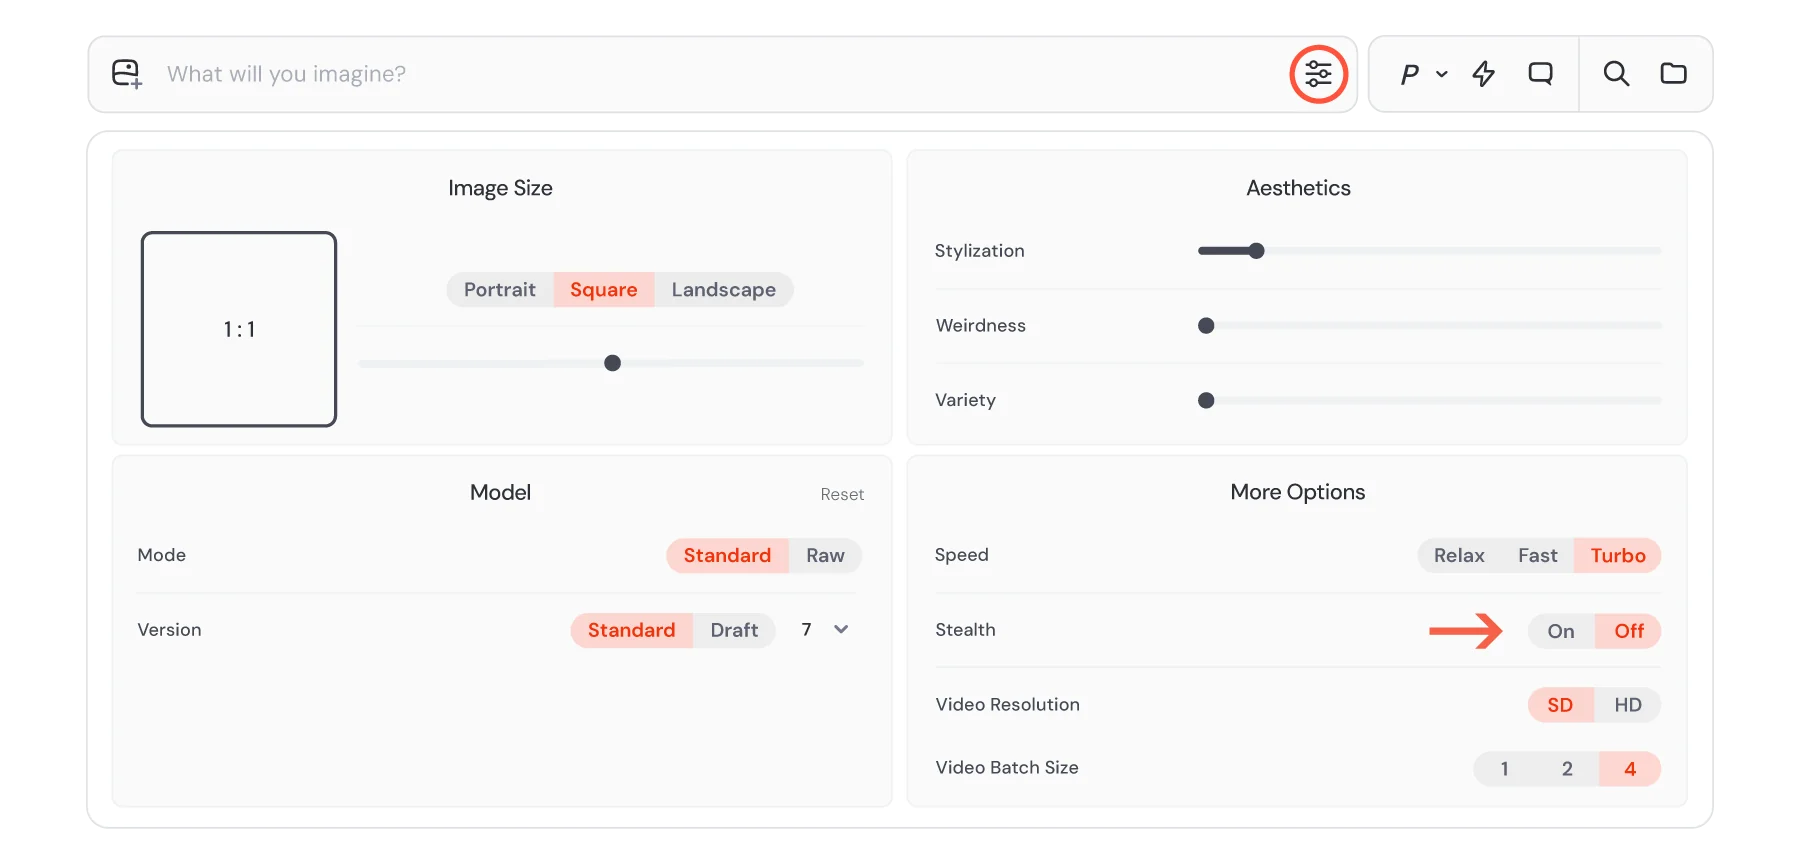The height and width of the screenshot is (860, 1800).
Task: Set Speed to Turbo
Action: [1618, 556]
